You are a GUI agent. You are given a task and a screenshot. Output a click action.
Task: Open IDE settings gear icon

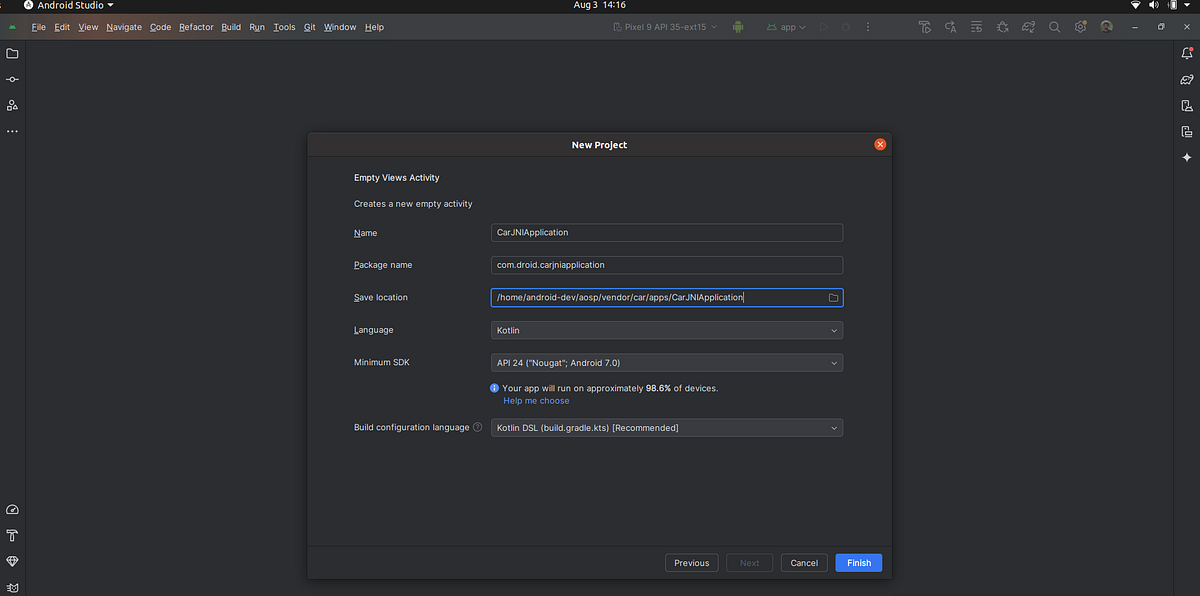1080,27
